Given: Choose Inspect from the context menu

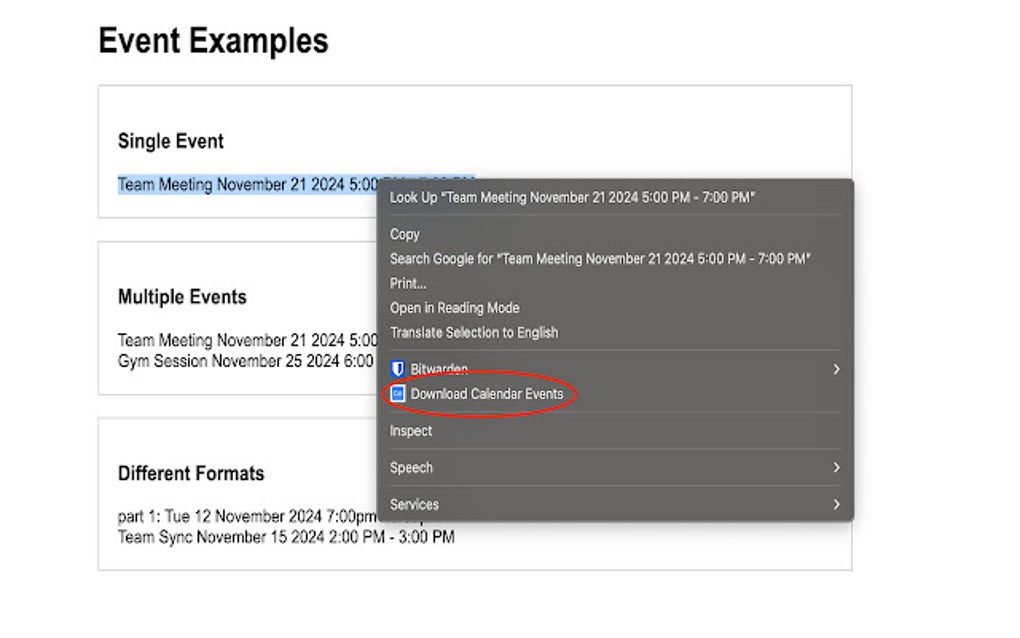Looking at the screenshot, I should point(411,431).
